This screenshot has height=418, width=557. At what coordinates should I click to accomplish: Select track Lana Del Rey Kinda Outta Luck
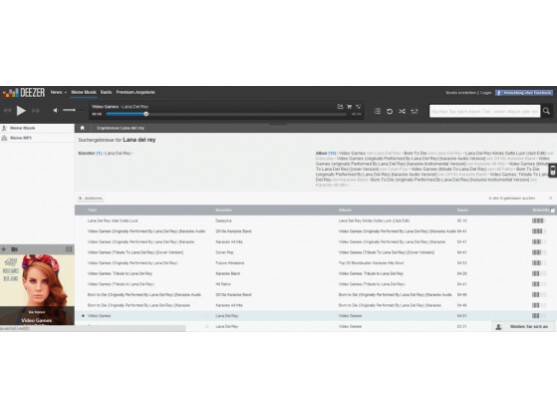pyautogui.click(x=113, y=221)
